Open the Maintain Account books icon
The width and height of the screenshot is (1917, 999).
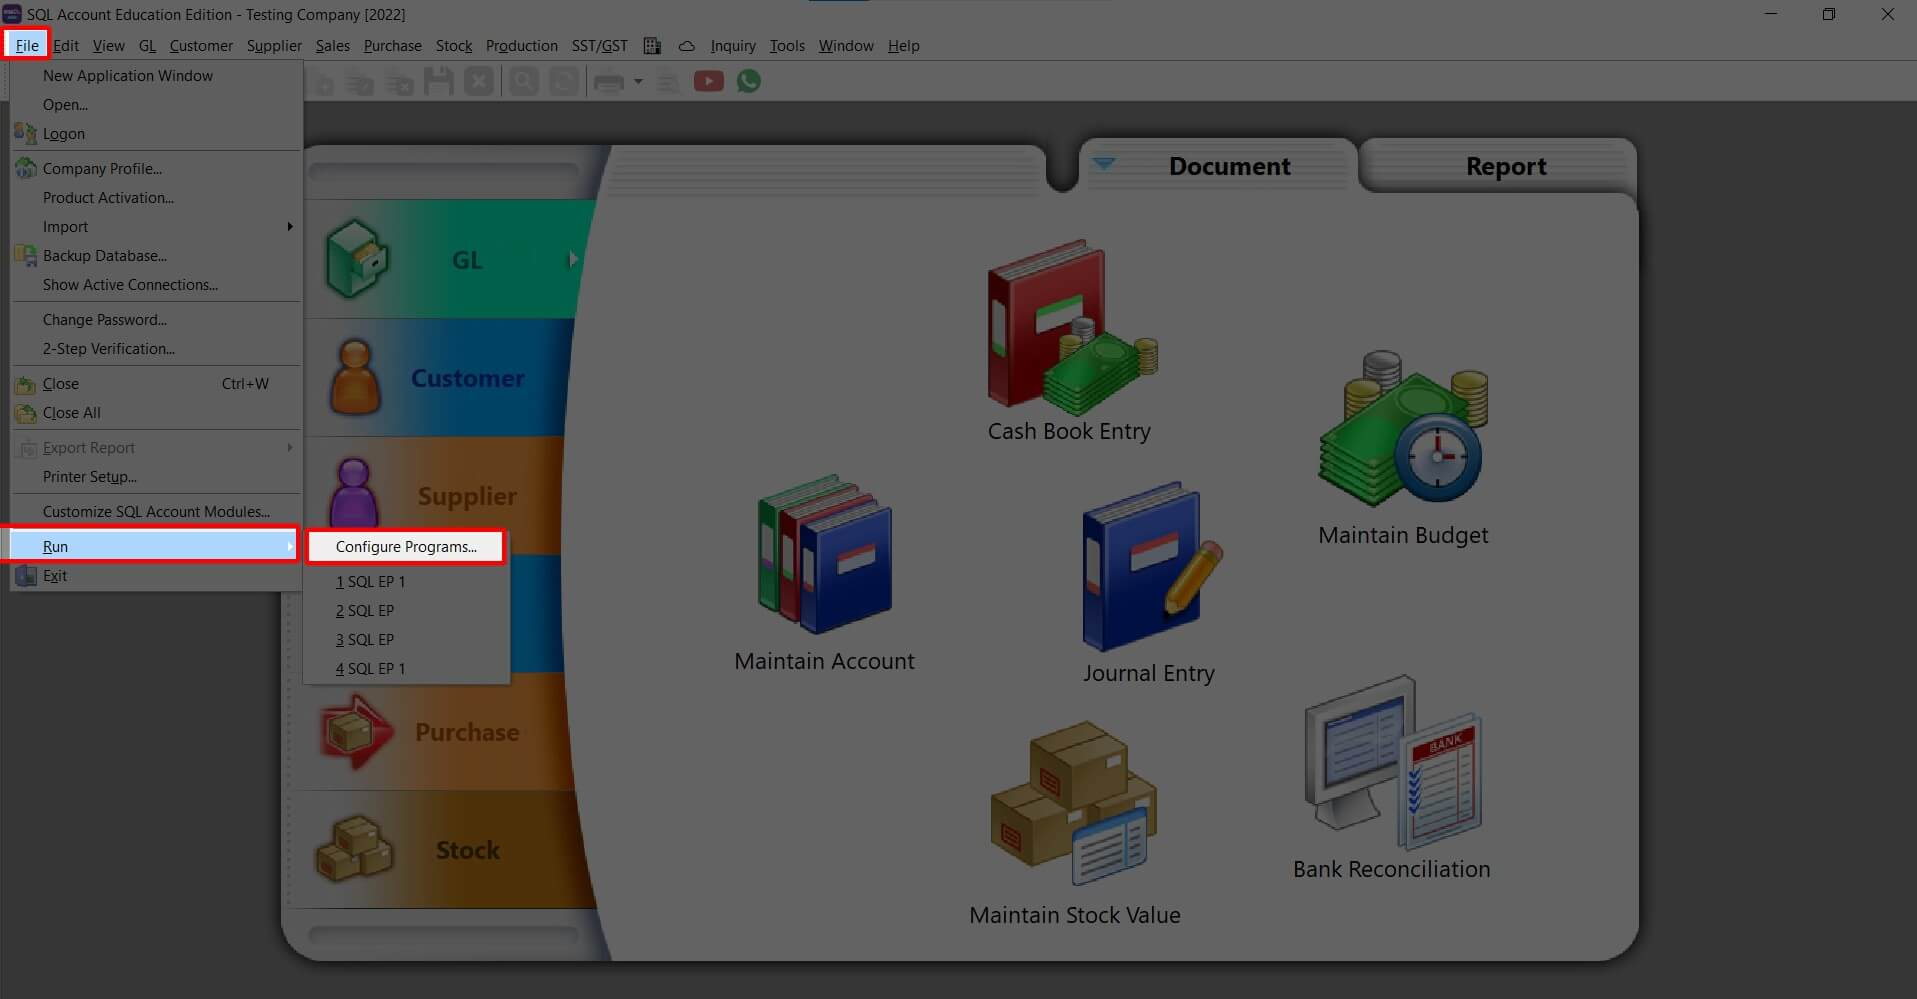(x=825, y=554)
